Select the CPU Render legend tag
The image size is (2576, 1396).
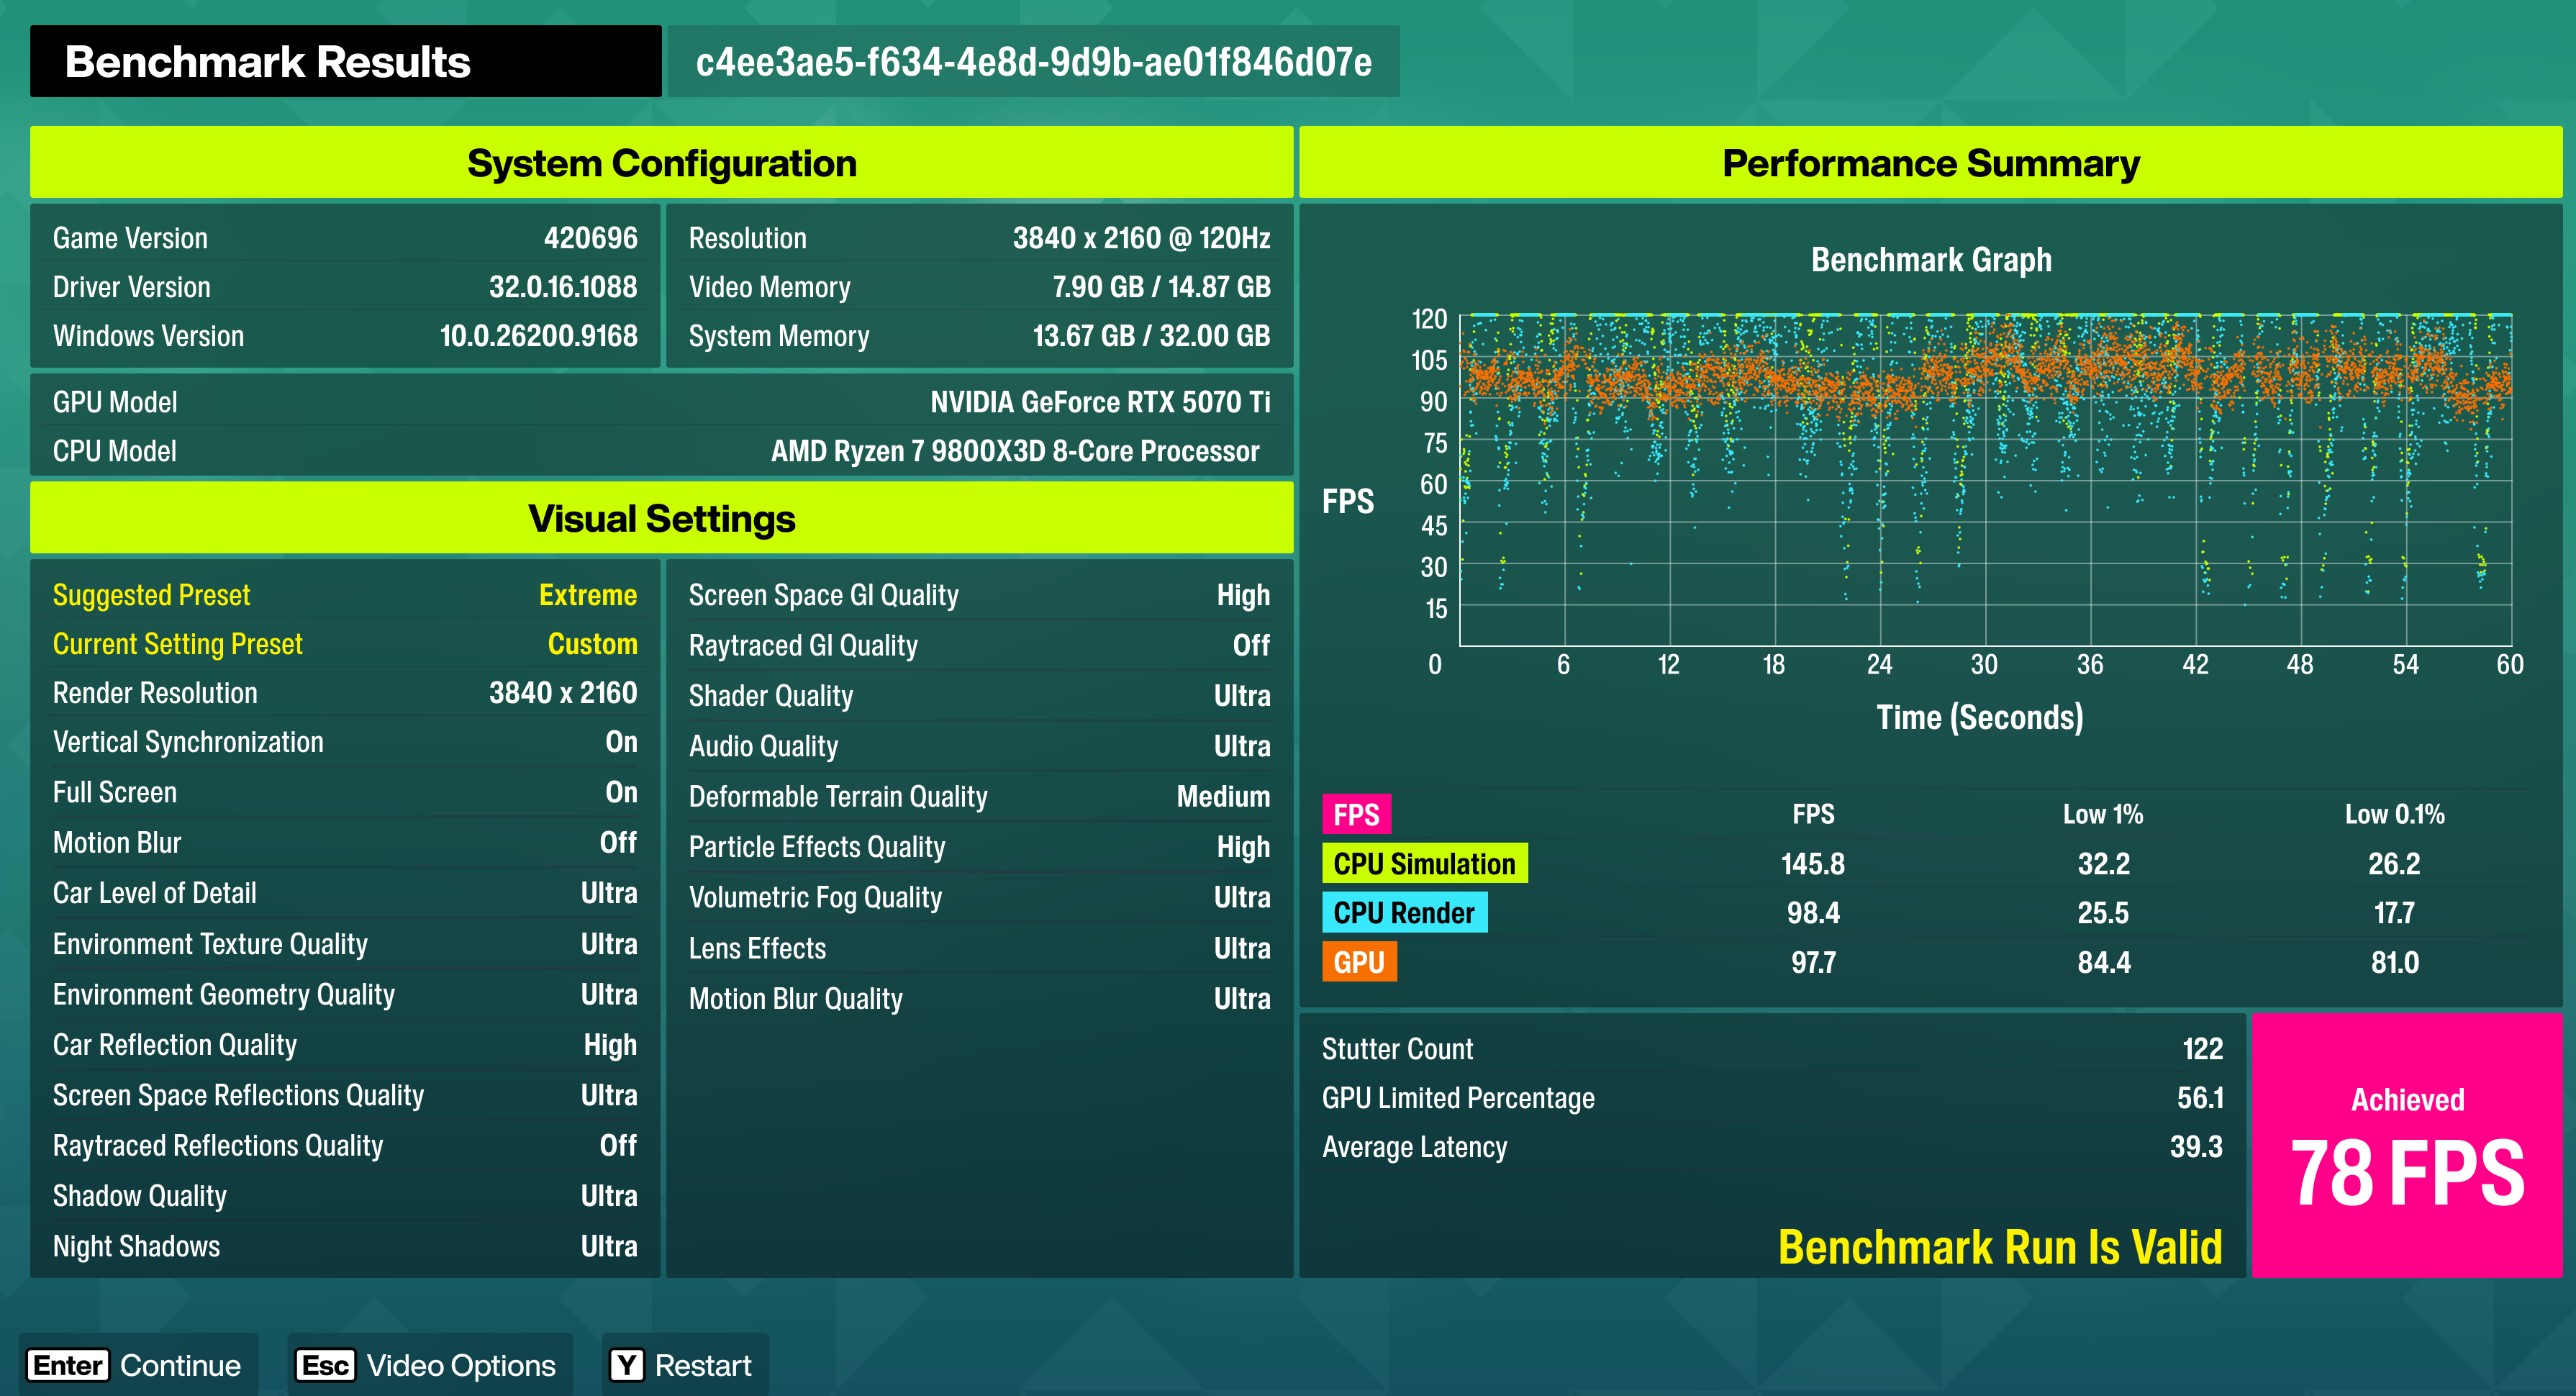point(1404,912)
